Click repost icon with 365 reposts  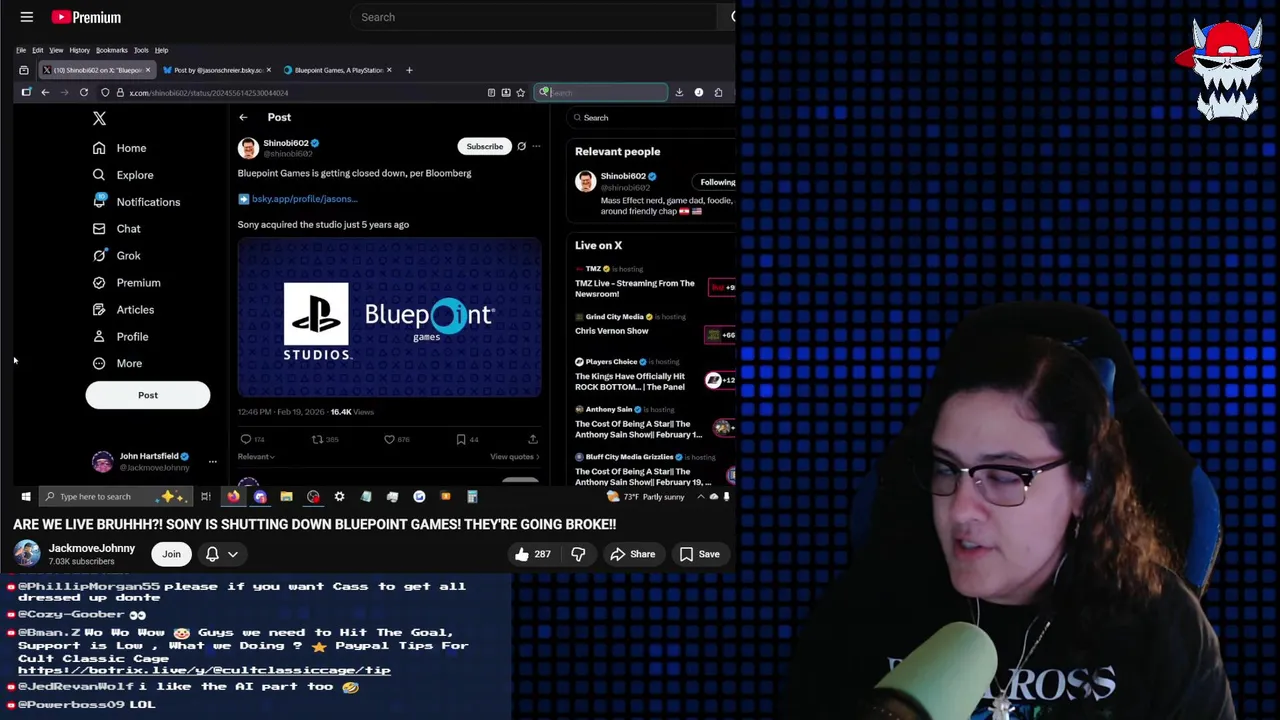tap(317, 439)
